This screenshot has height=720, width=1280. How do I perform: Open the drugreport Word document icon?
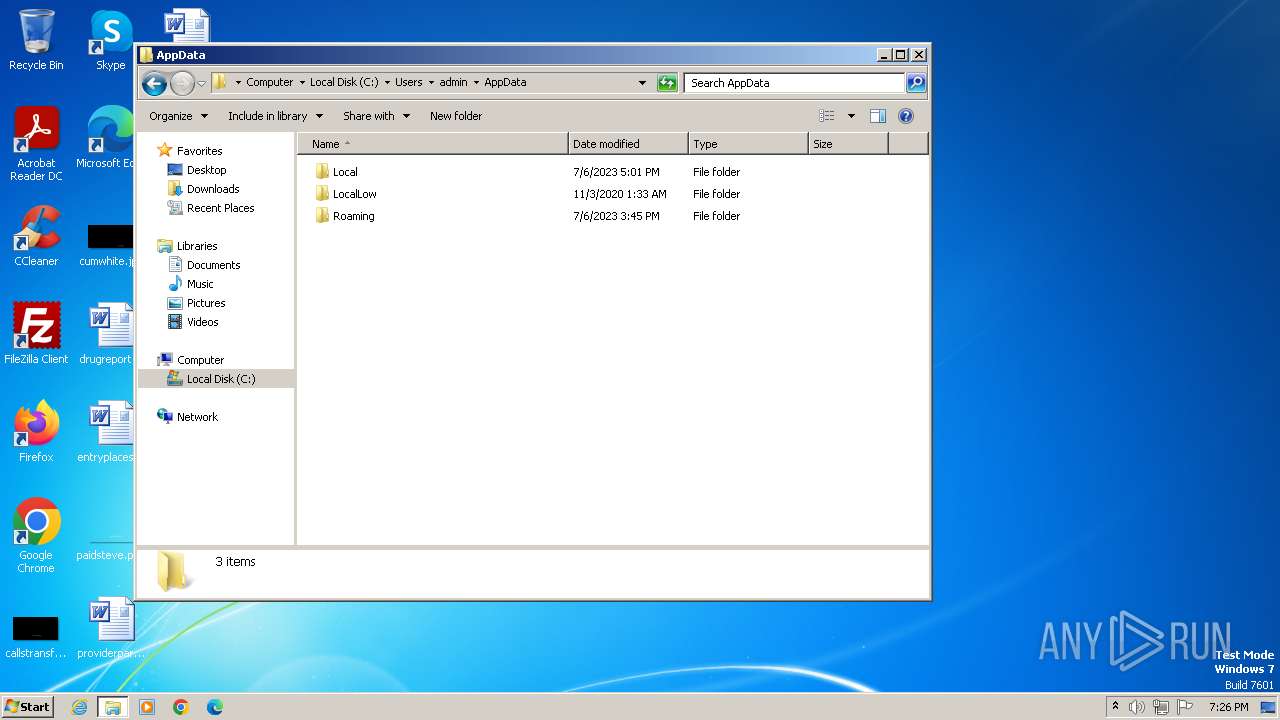pyautogui.click(x=108, y=333)
